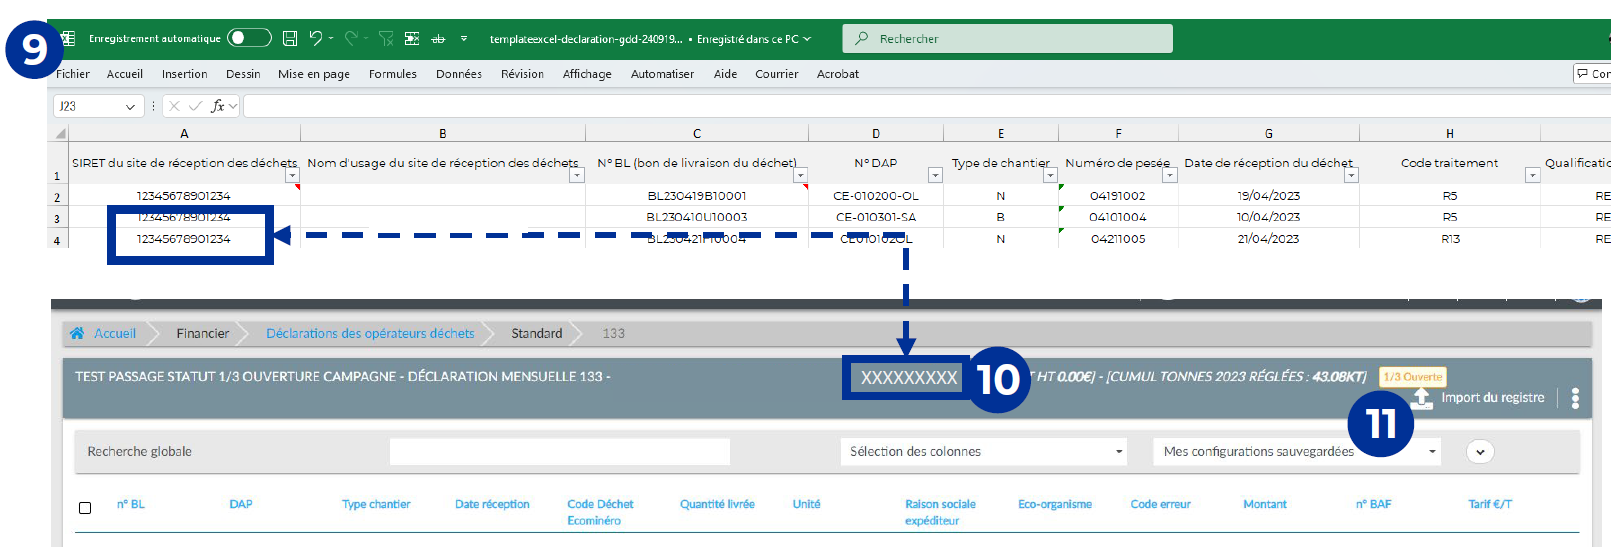Open the filter arrow on N° DAP column
This screenshot has height=553, width=1620.
[x=935, y=176]
